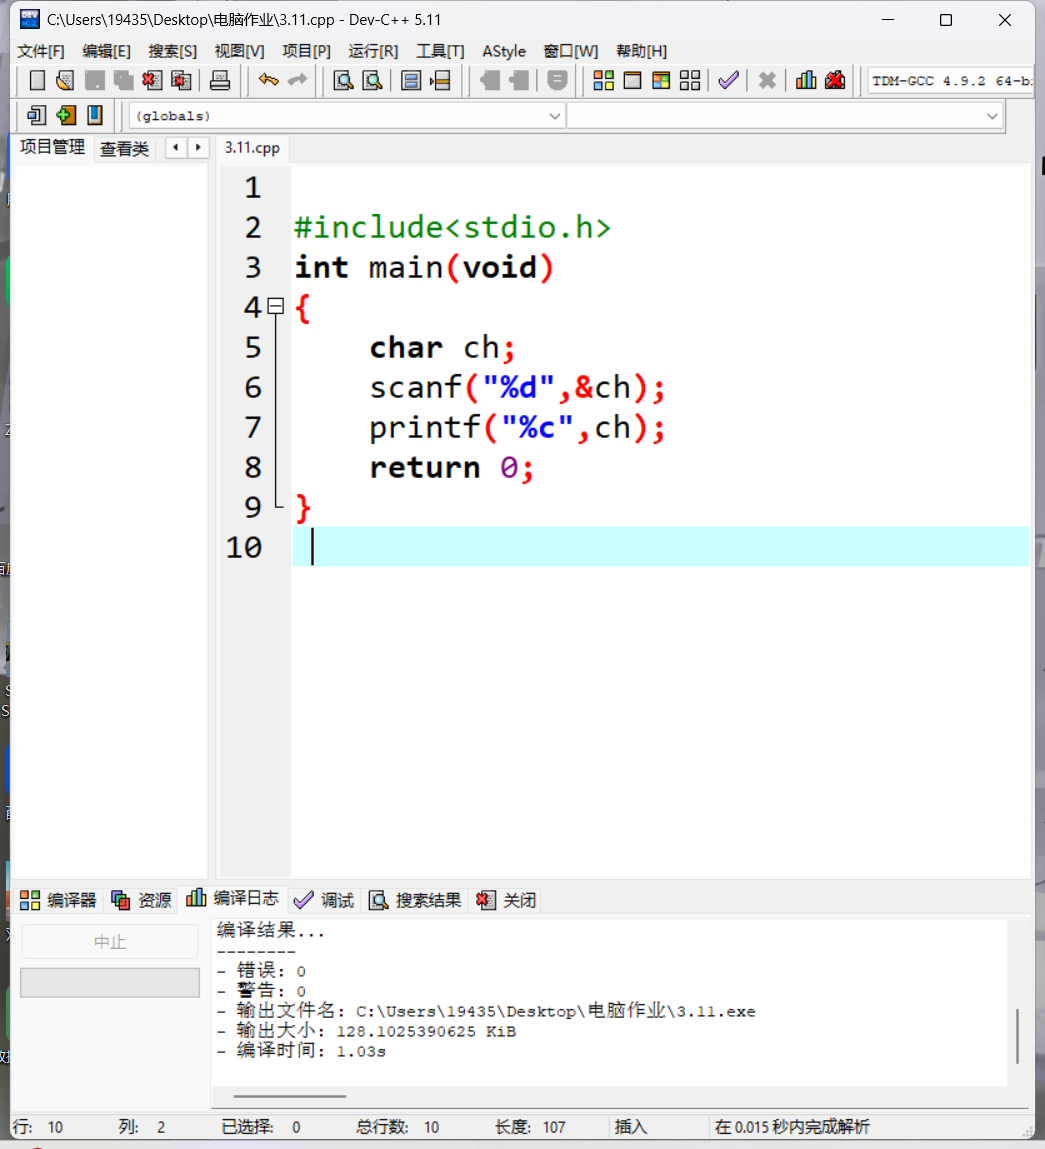The image size is (1045, 1149).
Task: Open the 文件[F] menu
Action: [x=41, y=51]
